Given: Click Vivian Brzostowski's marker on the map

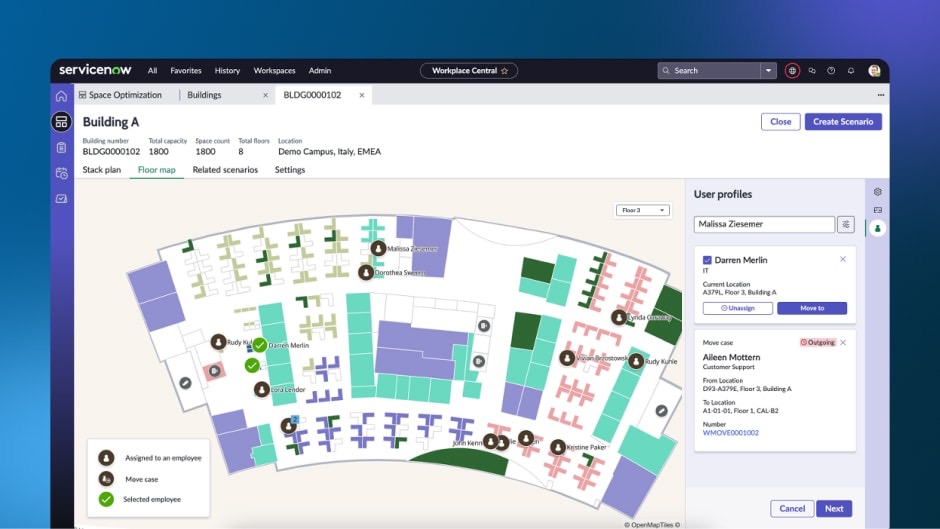Looking at the screenshot, I should point(567,358).
